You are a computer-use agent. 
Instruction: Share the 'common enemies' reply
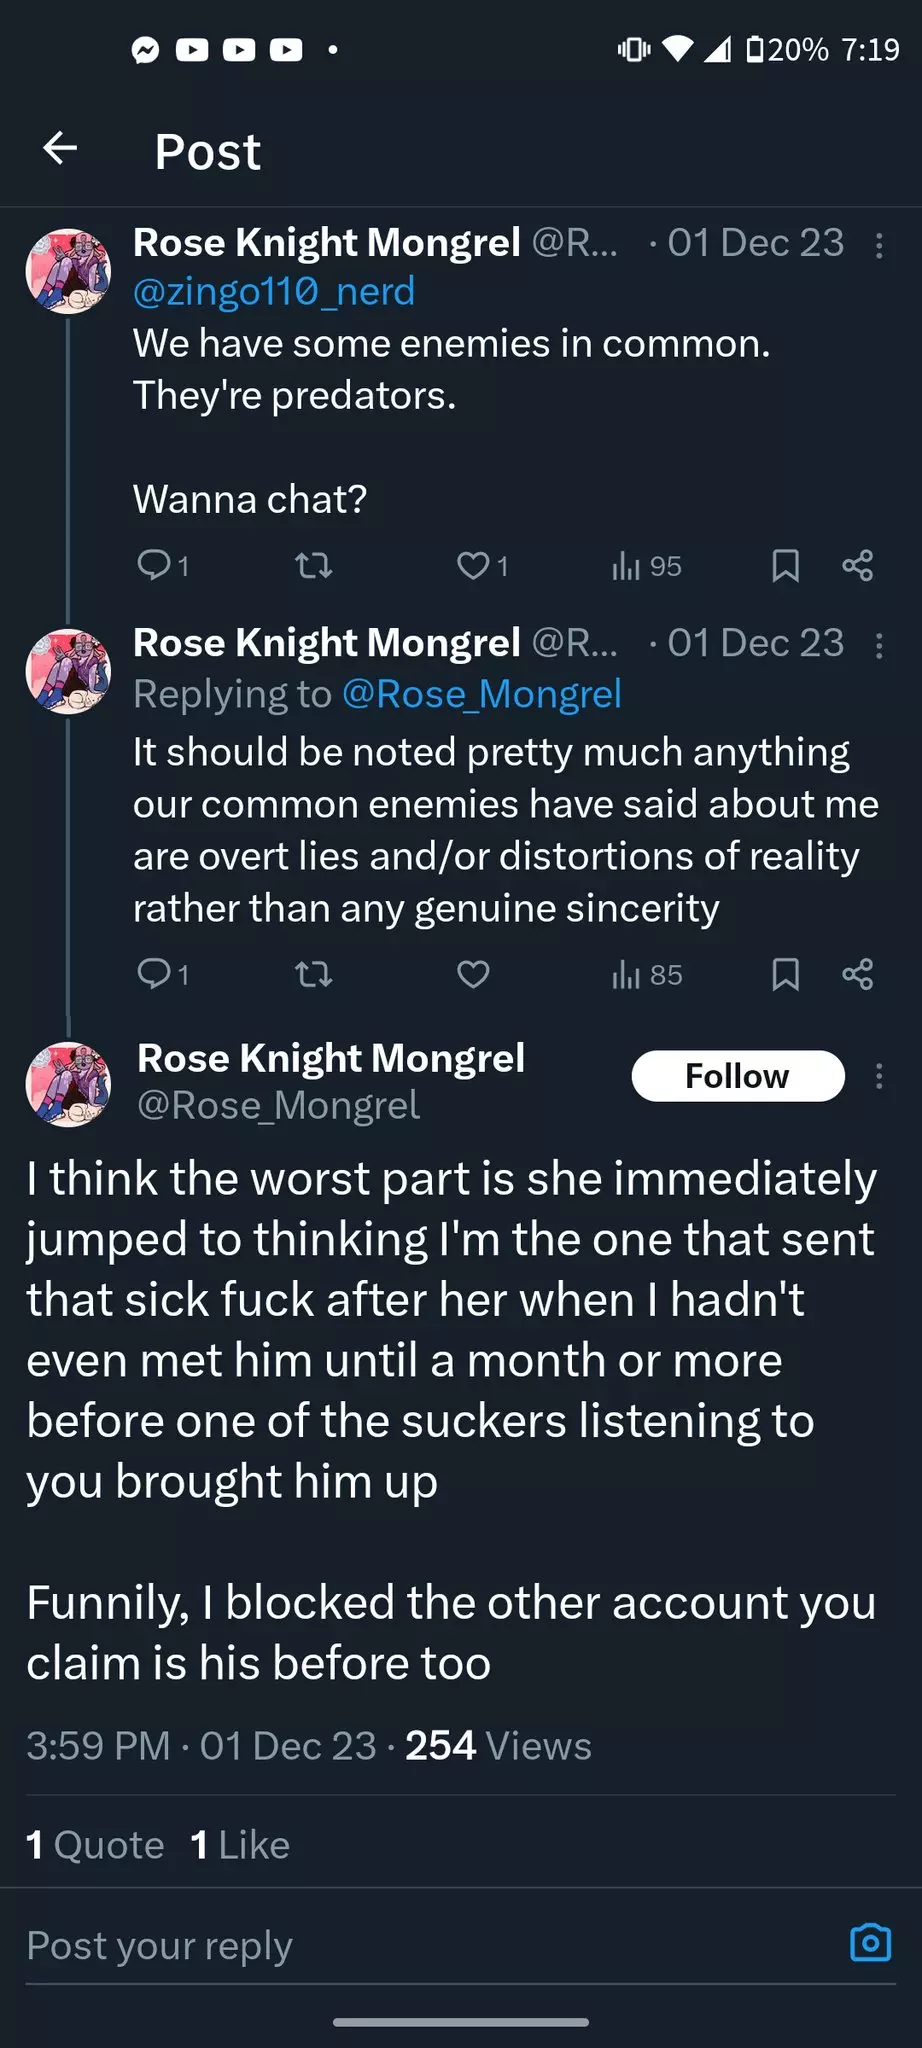pyautogui.click(x=857, y=974)
